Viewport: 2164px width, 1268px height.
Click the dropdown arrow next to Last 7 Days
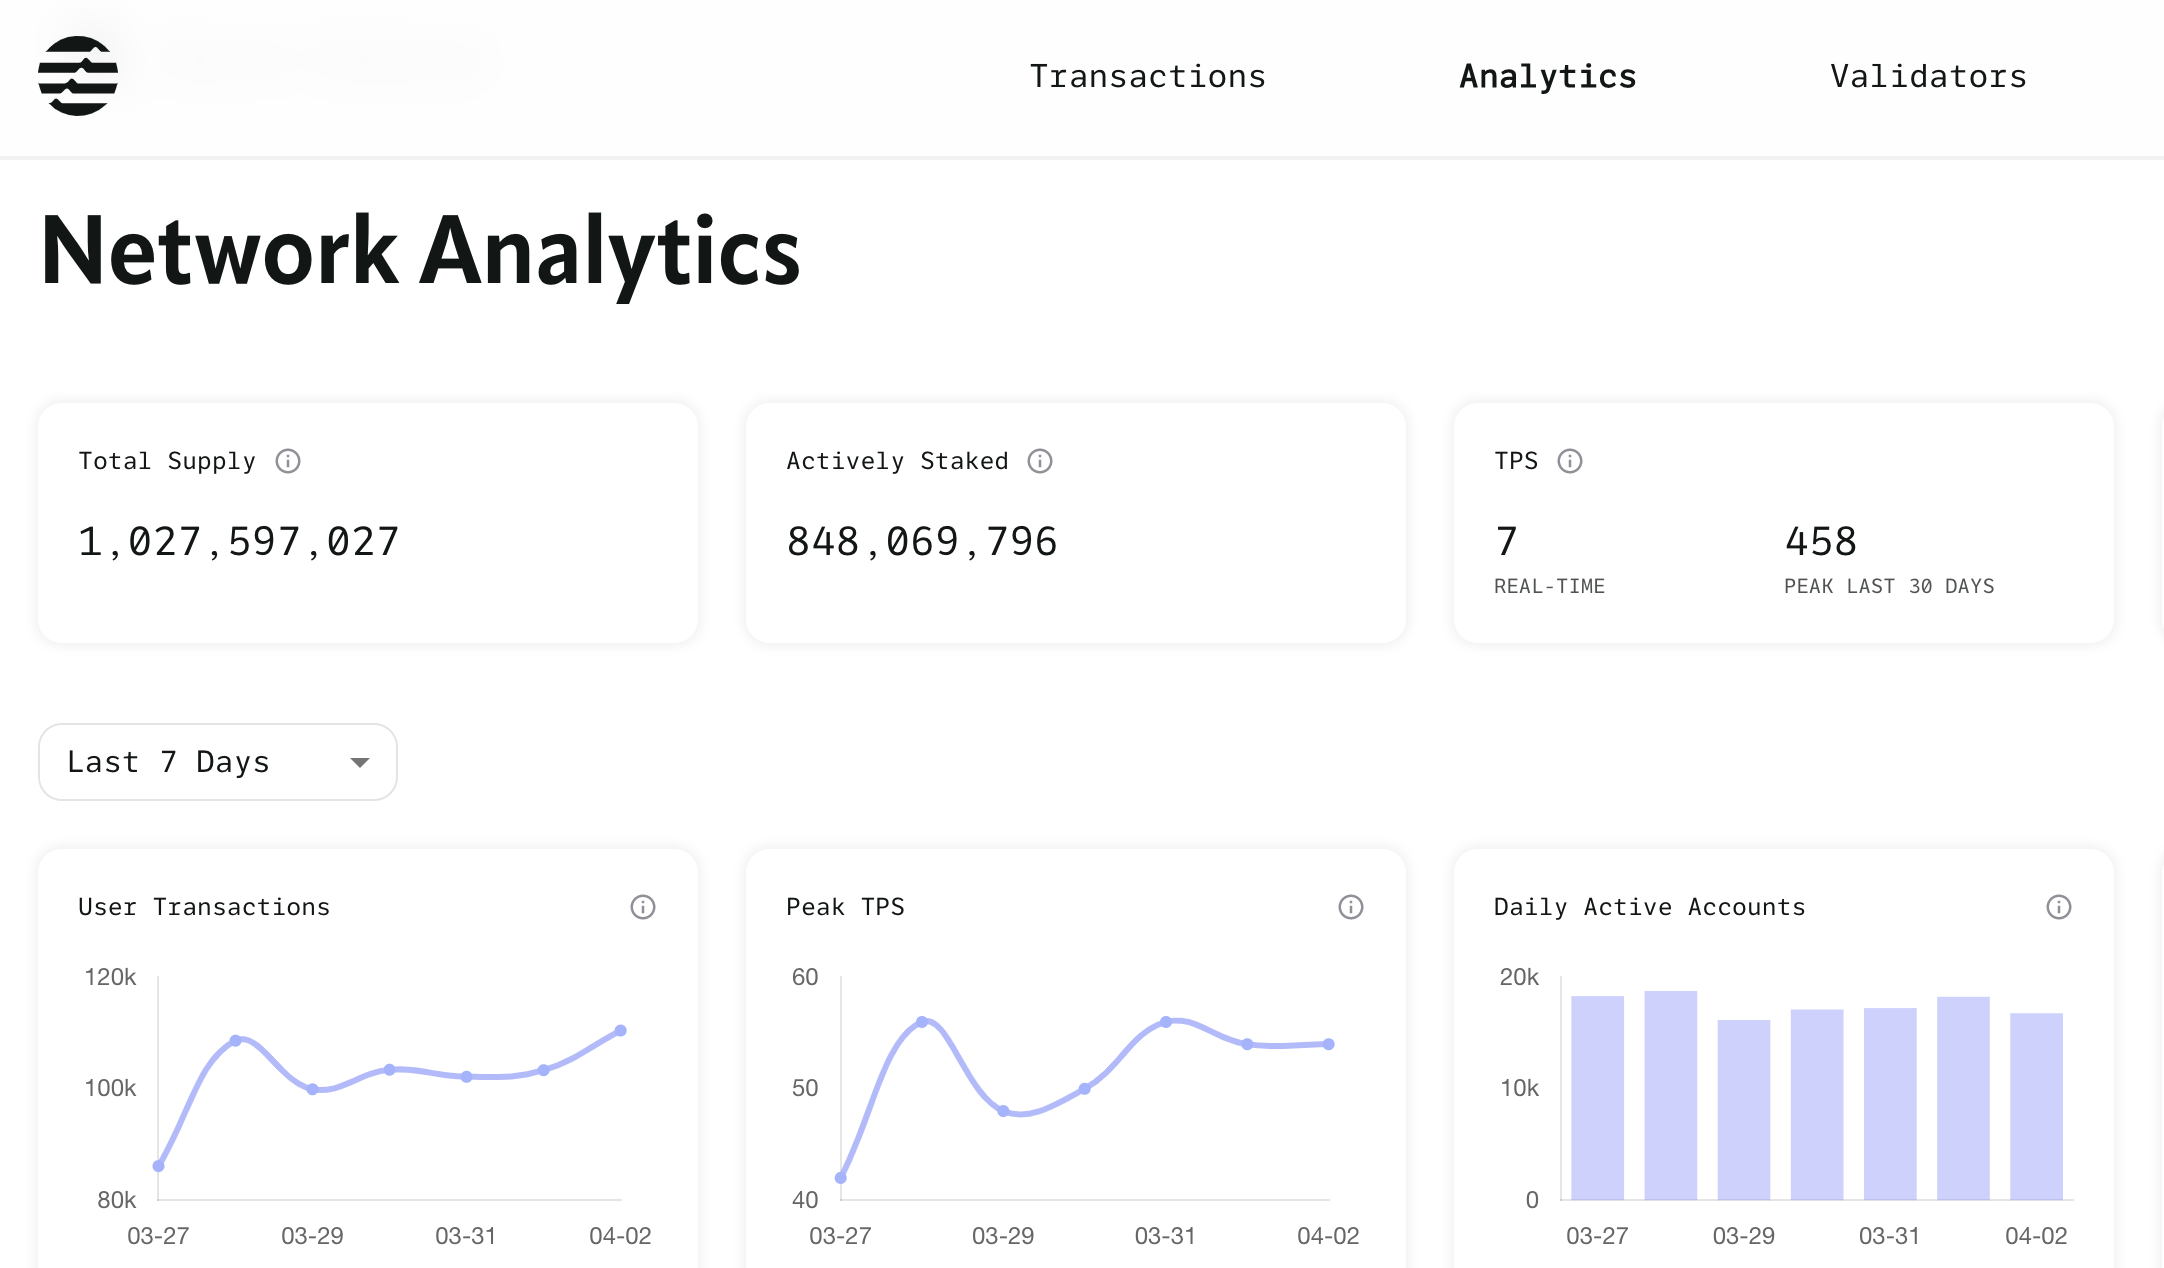click(x=360, y=763)
